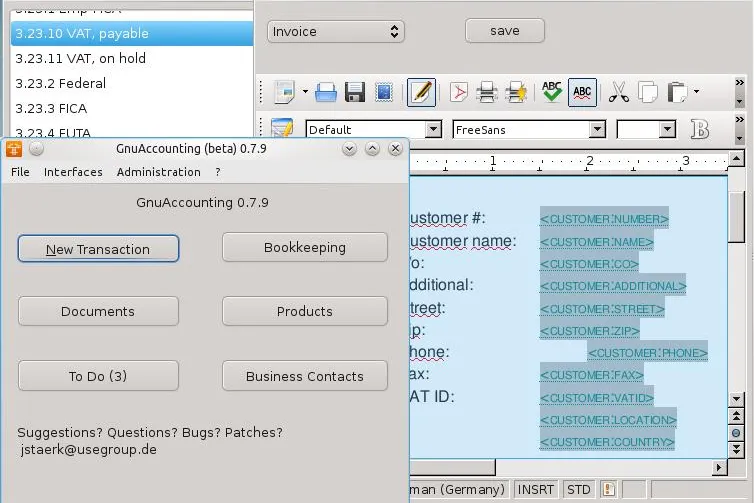Click the <CUSTOMER:STREET> placeholder field
This screenshot has width=754, height=503.
602,308
